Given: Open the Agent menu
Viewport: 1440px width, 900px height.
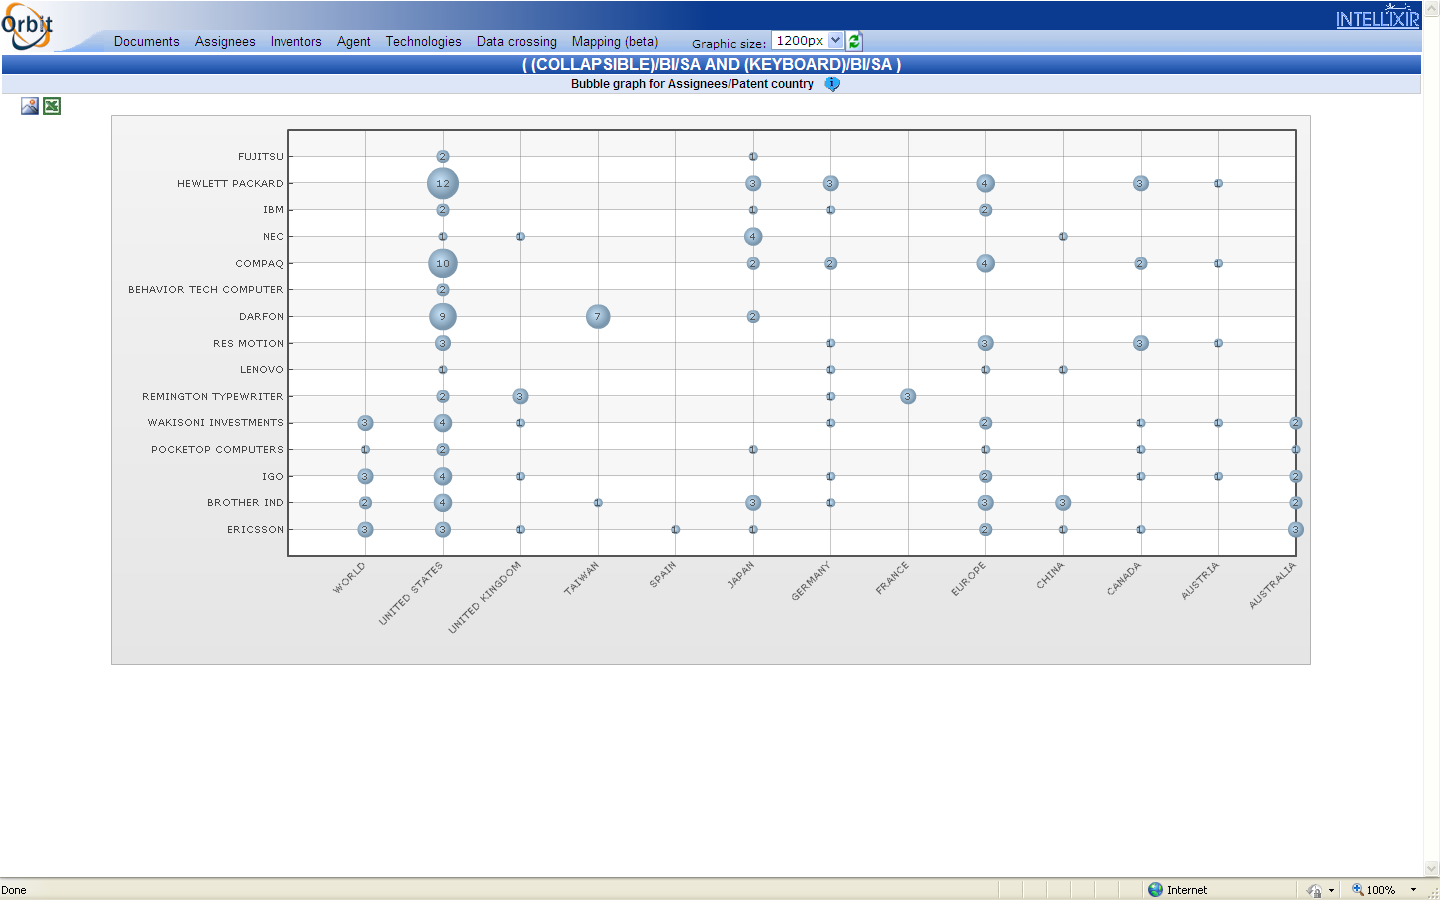Looking at the screenshot, I should pos(354,41).
